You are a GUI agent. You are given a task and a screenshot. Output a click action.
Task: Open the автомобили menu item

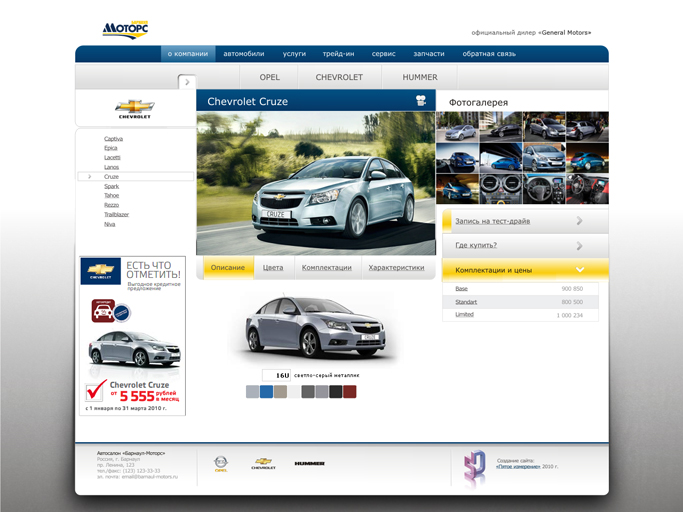click(x=243, y=54)
